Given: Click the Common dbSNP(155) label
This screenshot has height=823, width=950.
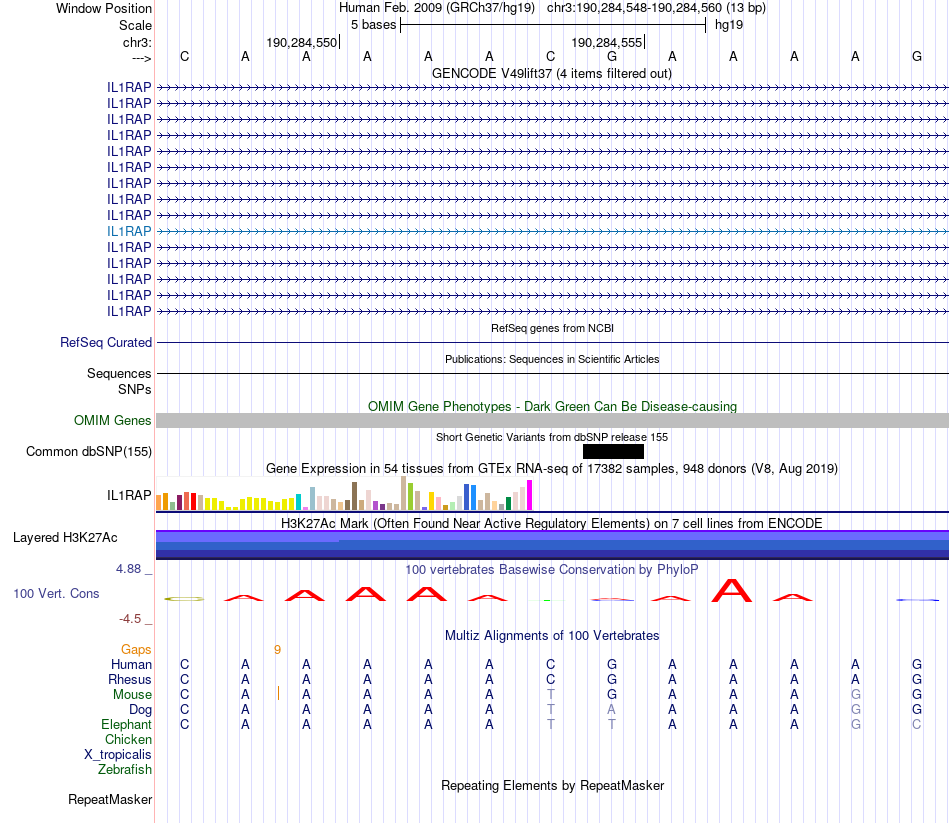Looking at the screenshot, I should click(89, 451).
